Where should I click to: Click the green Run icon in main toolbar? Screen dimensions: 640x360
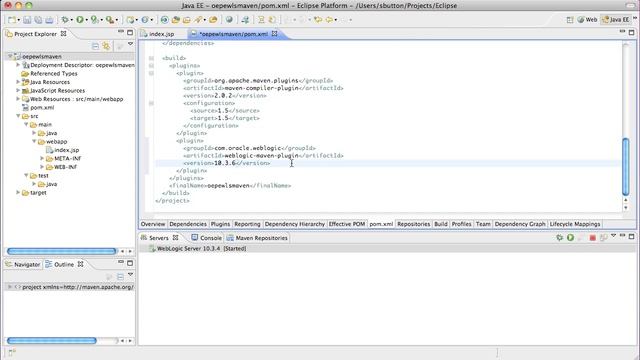coord(80,20)
